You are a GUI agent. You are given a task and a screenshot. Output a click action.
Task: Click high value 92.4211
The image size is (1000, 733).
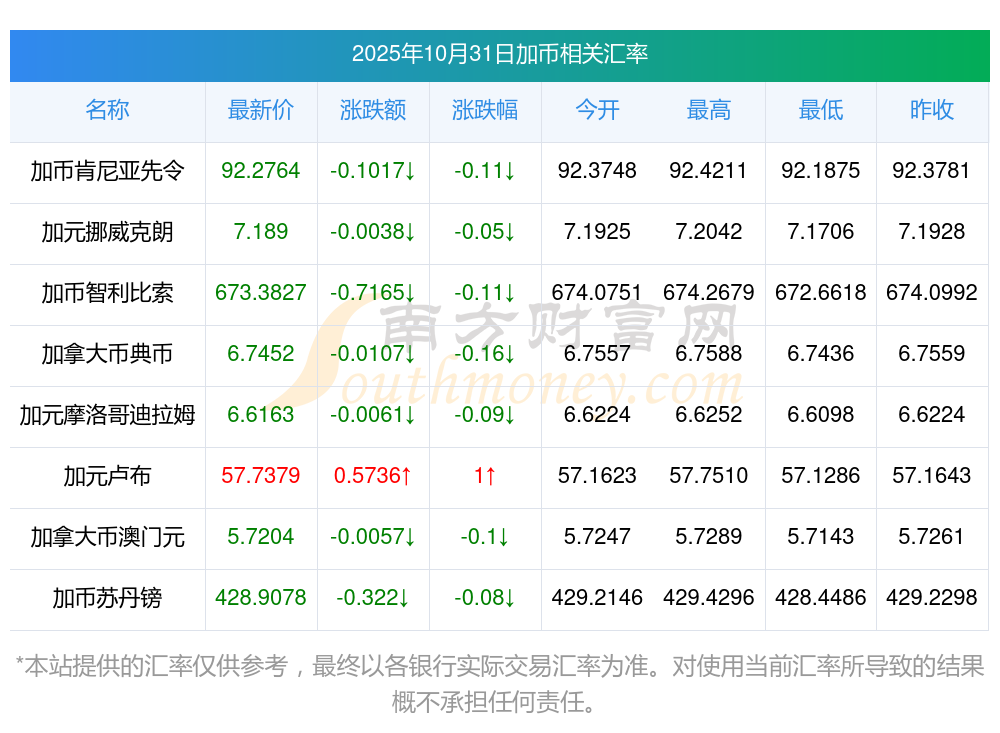coord(709,170)
